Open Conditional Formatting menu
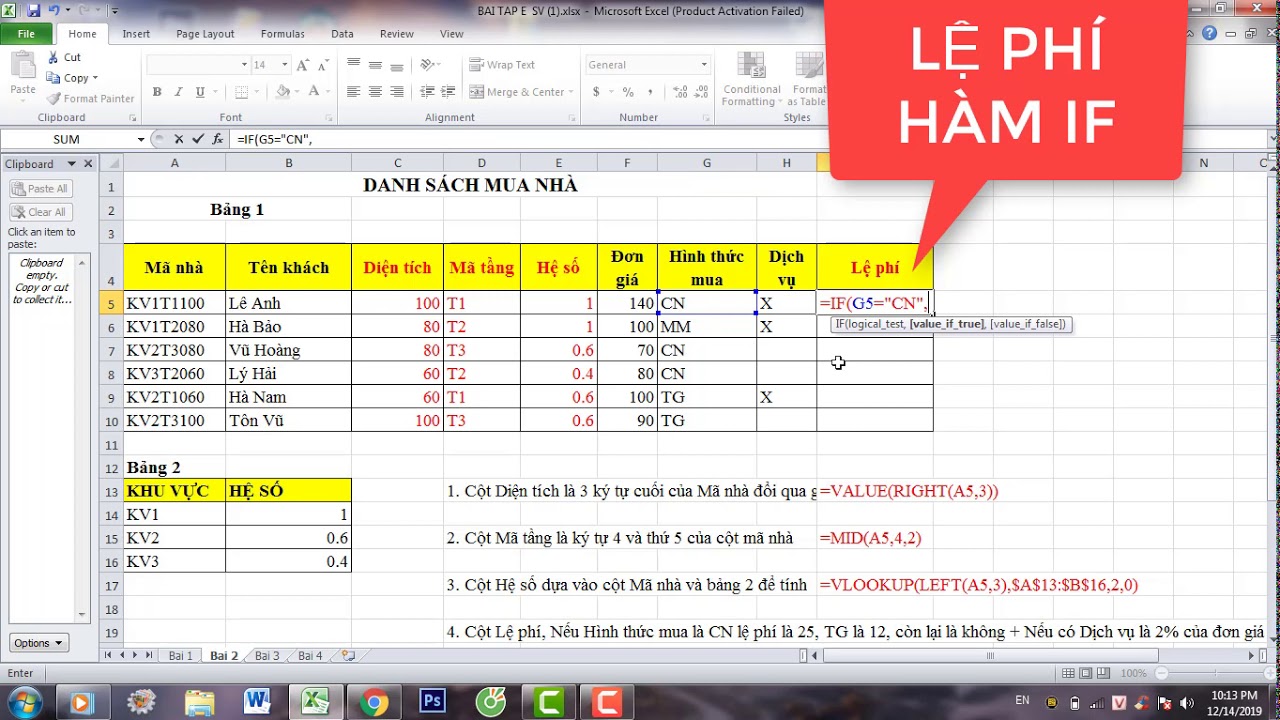 tap(752, 79)
